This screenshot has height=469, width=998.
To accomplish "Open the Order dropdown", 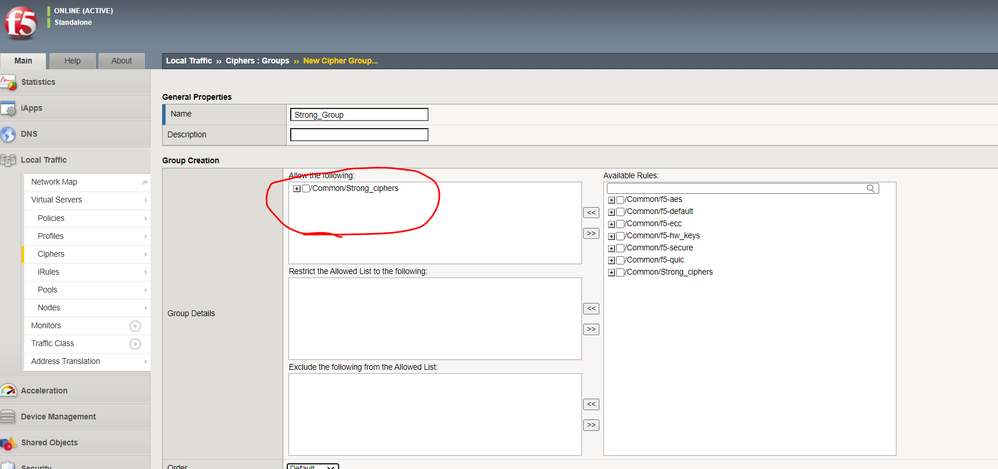I will click(313, 466).
